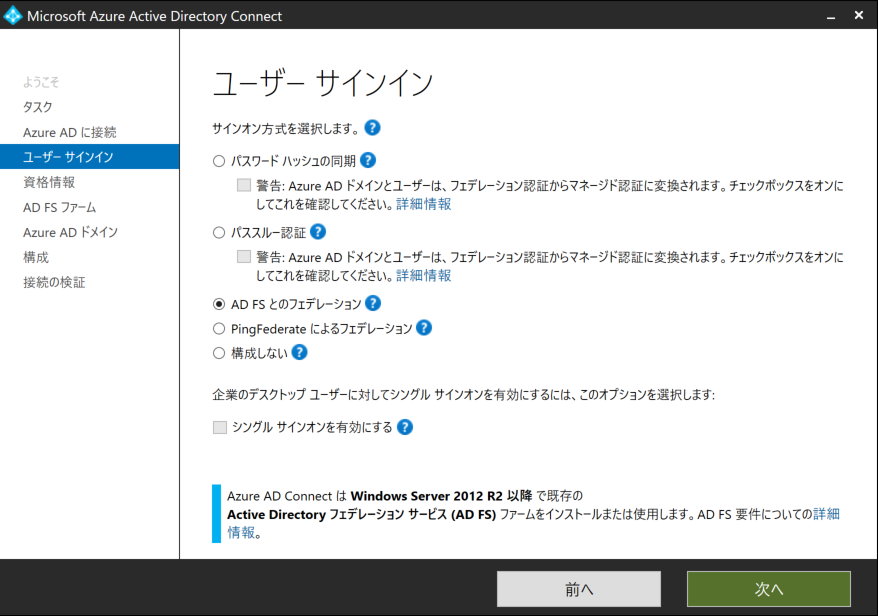Open AD FS 要件 詳細情報 link
The width and height of the screenshot is (878, 616).
(826, 514)
